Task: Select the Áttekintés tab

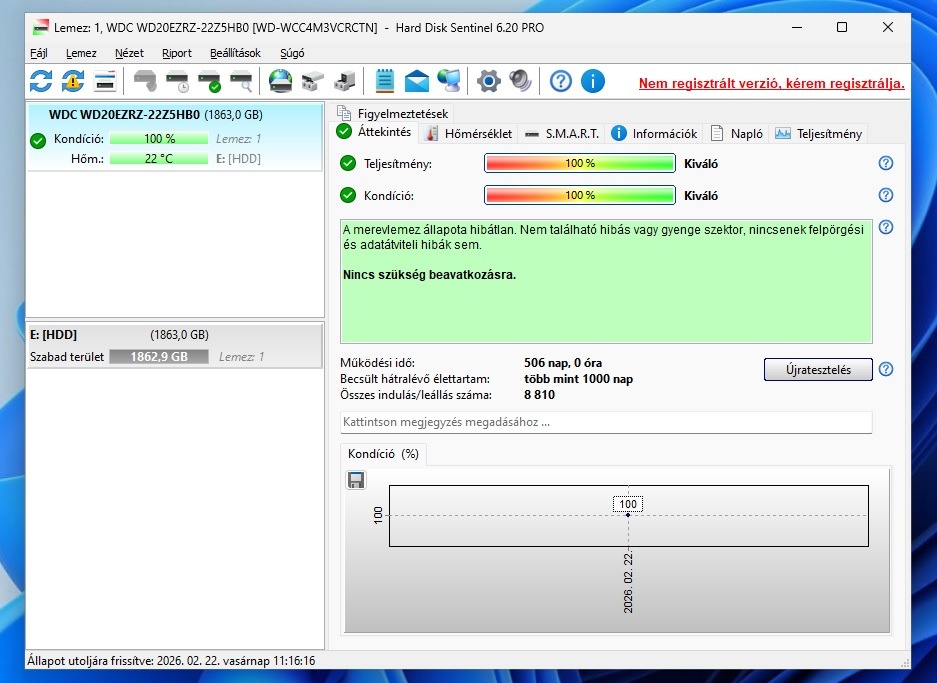Action: click(374, 132)
